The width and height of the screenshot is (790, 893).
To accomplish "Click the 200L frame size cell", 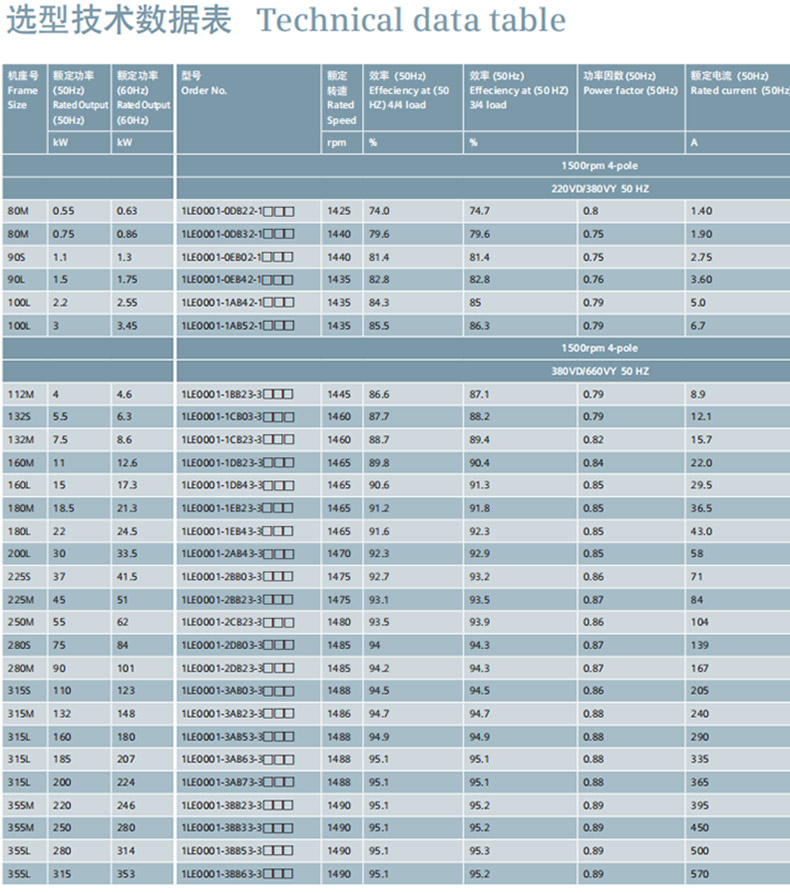I will (19, 553).
